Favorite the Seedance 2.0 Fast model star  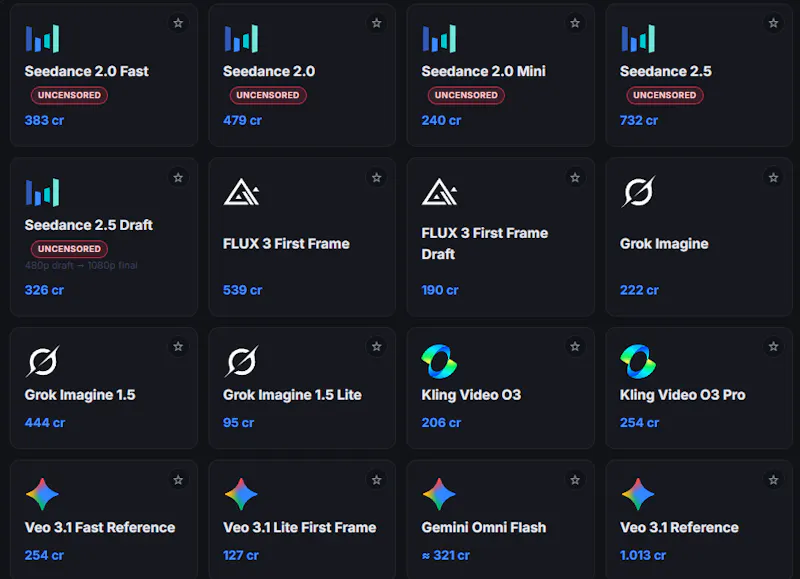tap(178, 23)
